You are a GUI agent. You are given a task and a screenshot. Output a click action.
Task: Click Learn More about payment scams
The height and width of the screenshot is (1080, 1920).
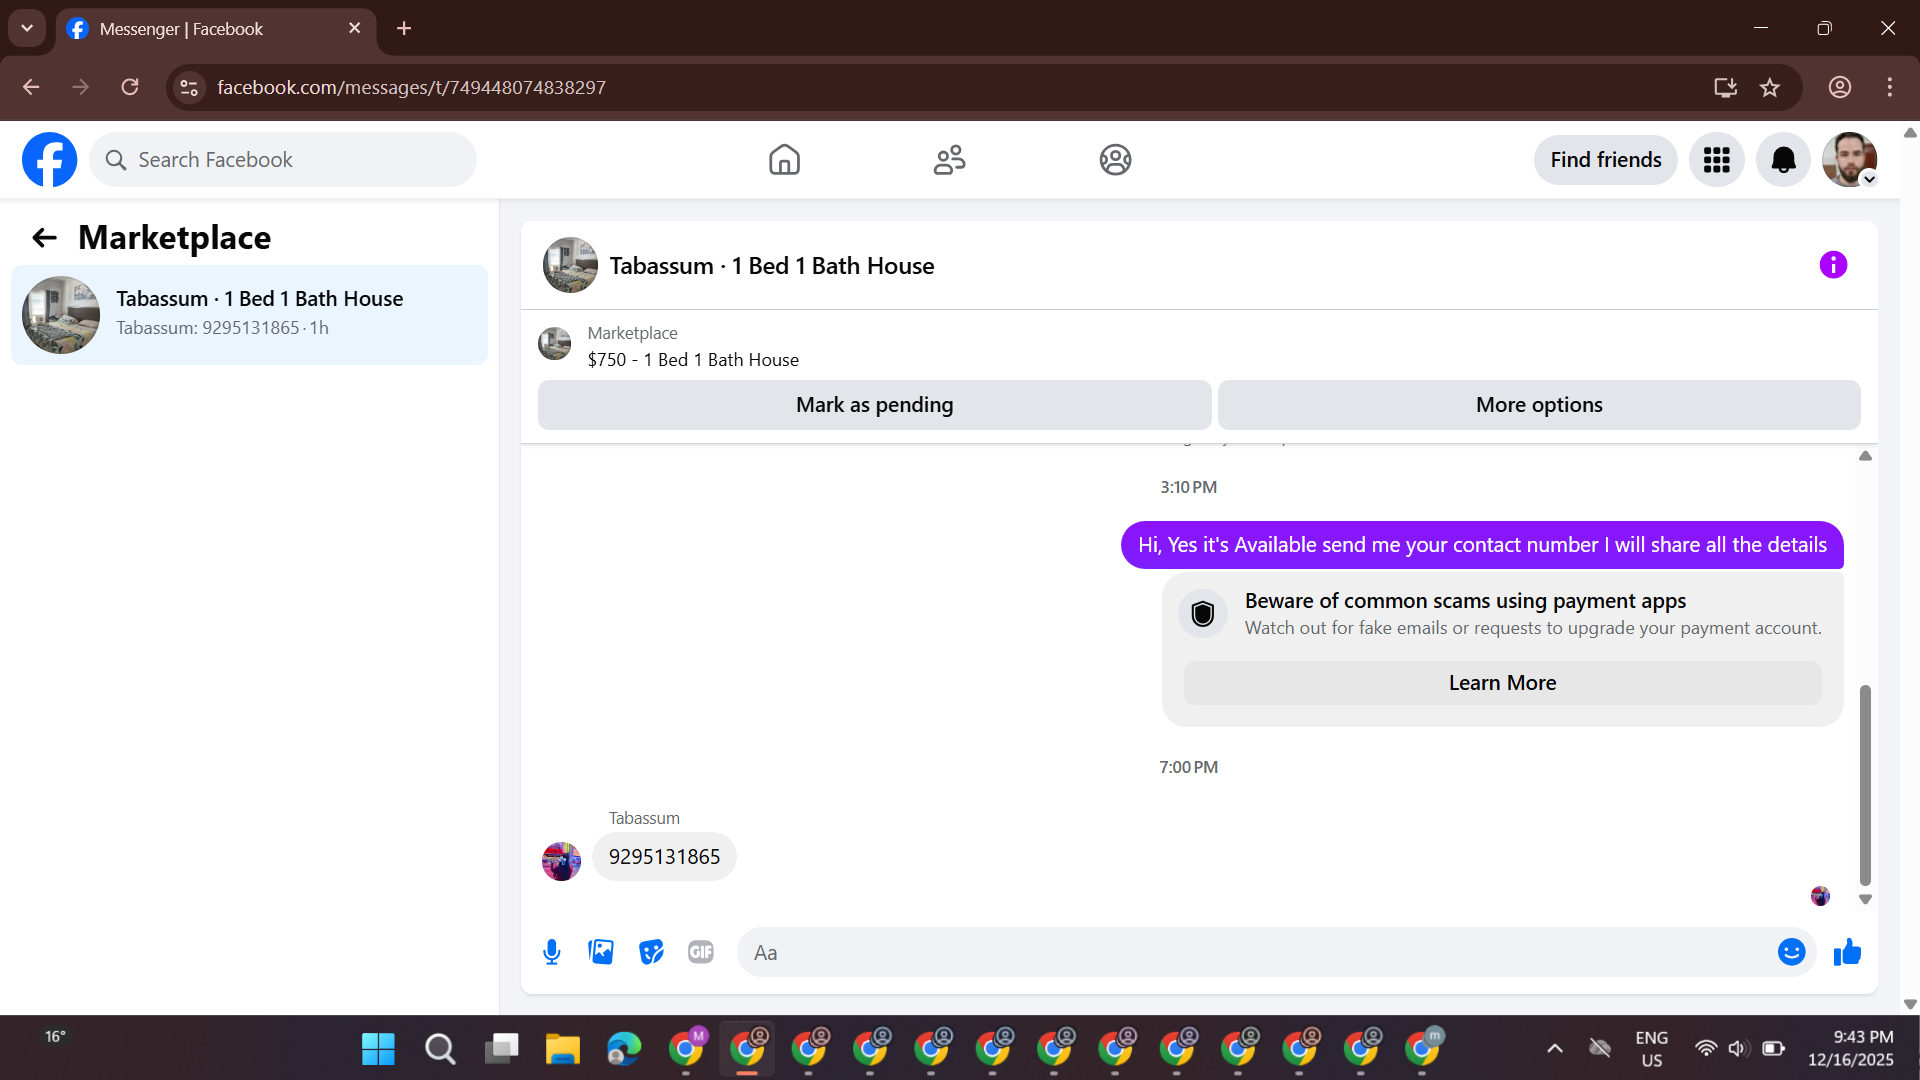coord(1502,683)
